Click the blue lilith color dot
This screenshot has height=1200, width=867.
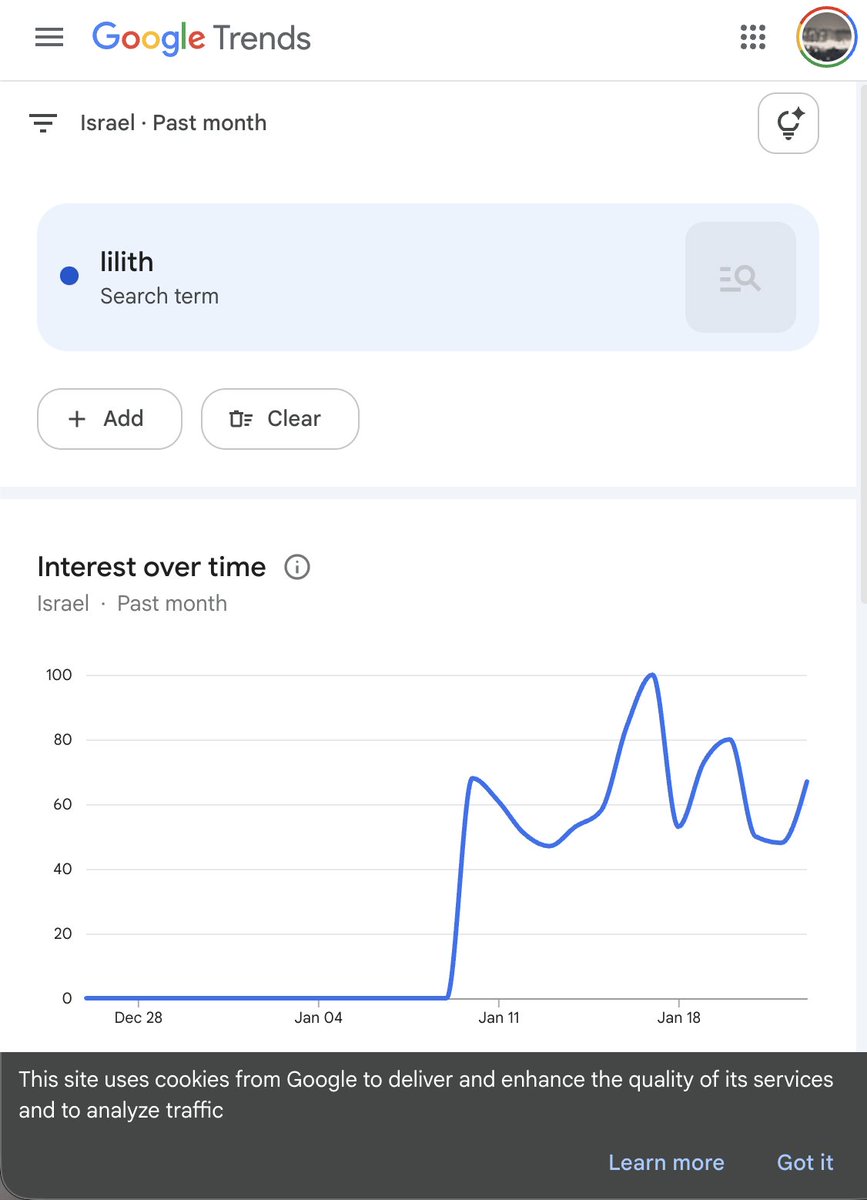69,277
